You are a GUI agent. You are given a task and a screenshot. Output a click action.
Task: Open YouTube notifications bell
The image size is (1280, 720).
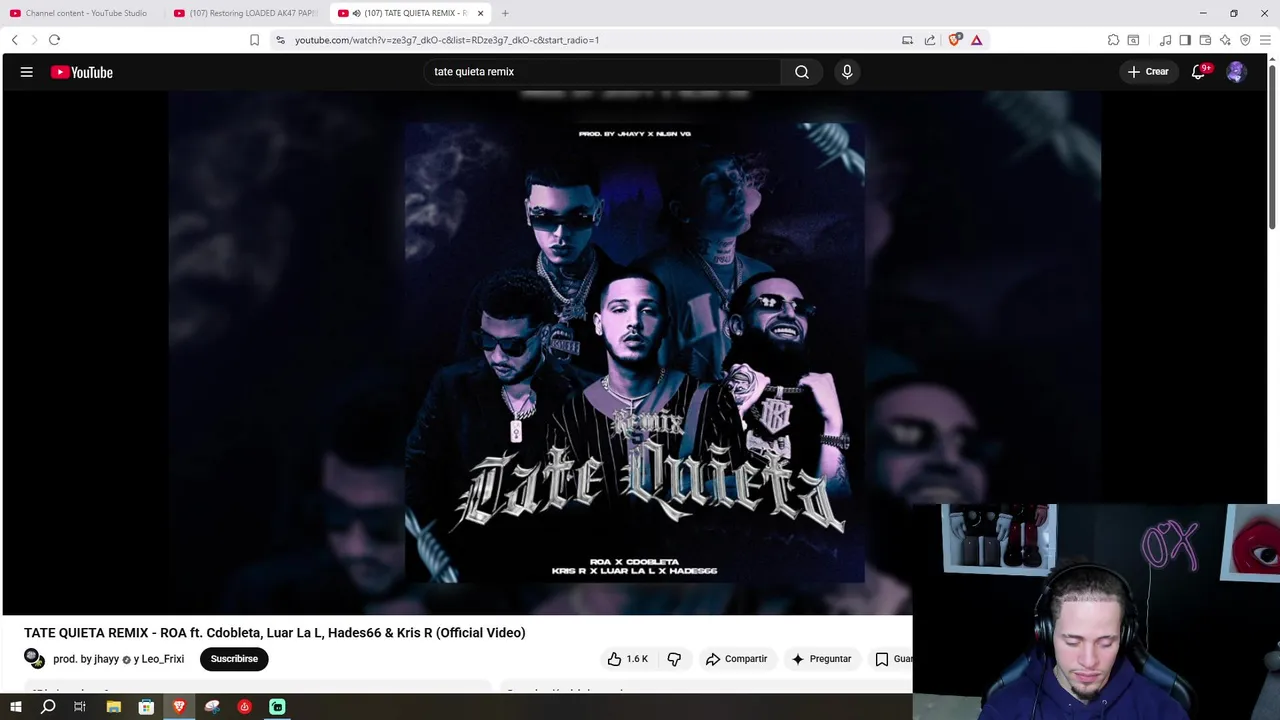1199,72
